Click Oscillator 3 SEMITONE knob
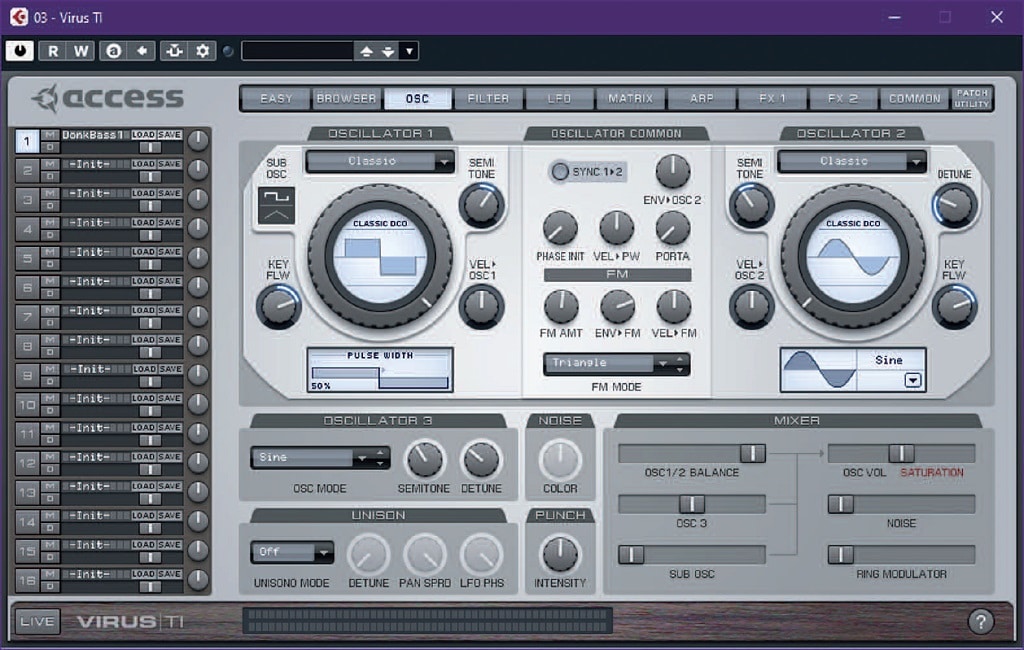Image resolution: width=1024 pixels, height=650 pixels. [x=424, y=459]
